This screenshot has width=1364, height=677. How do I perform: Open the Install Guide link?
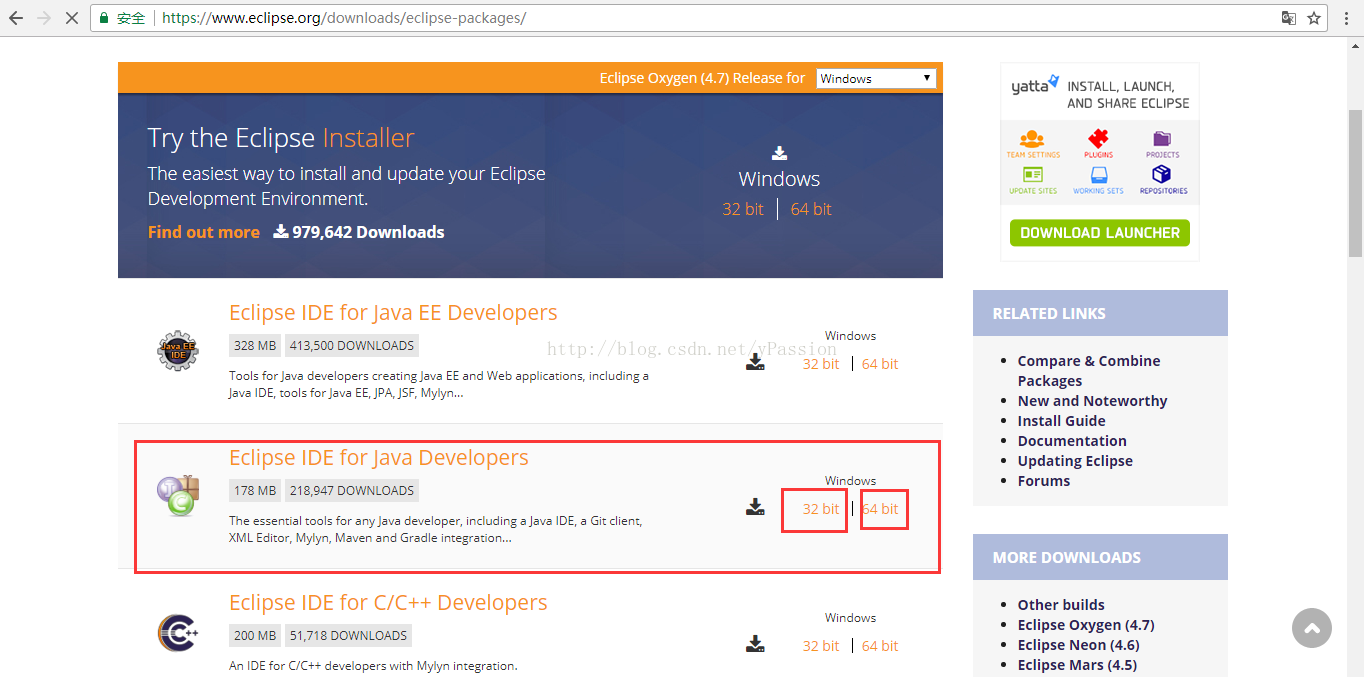tap(1061, 421)
